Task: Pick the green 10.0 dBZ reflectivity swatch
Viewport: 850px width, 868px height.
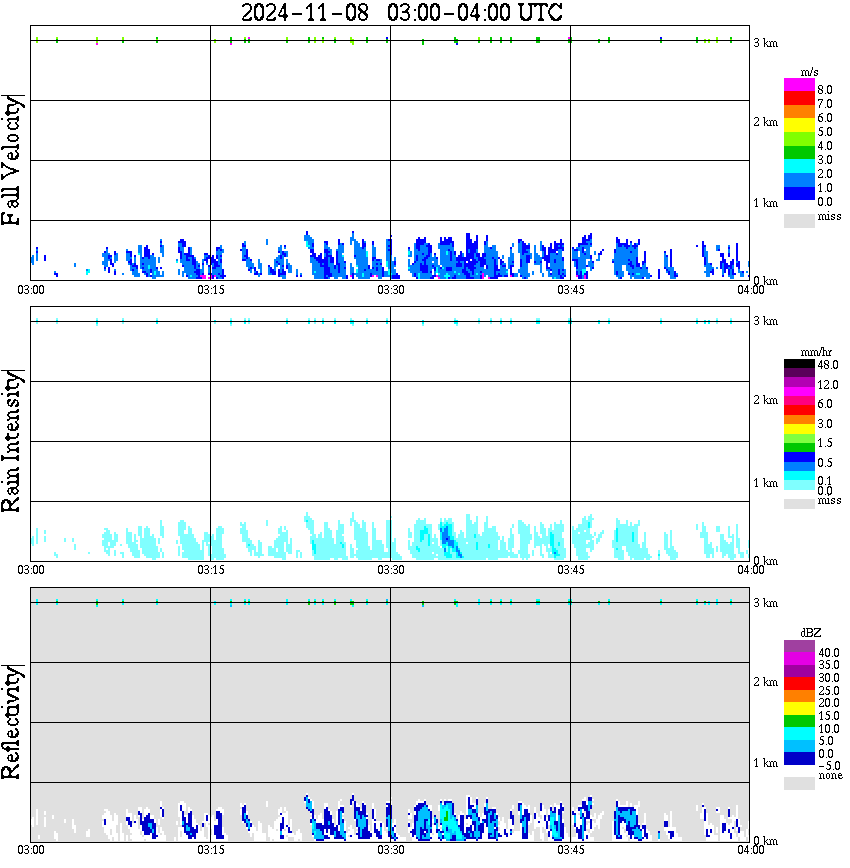Action: pos(799,721)
